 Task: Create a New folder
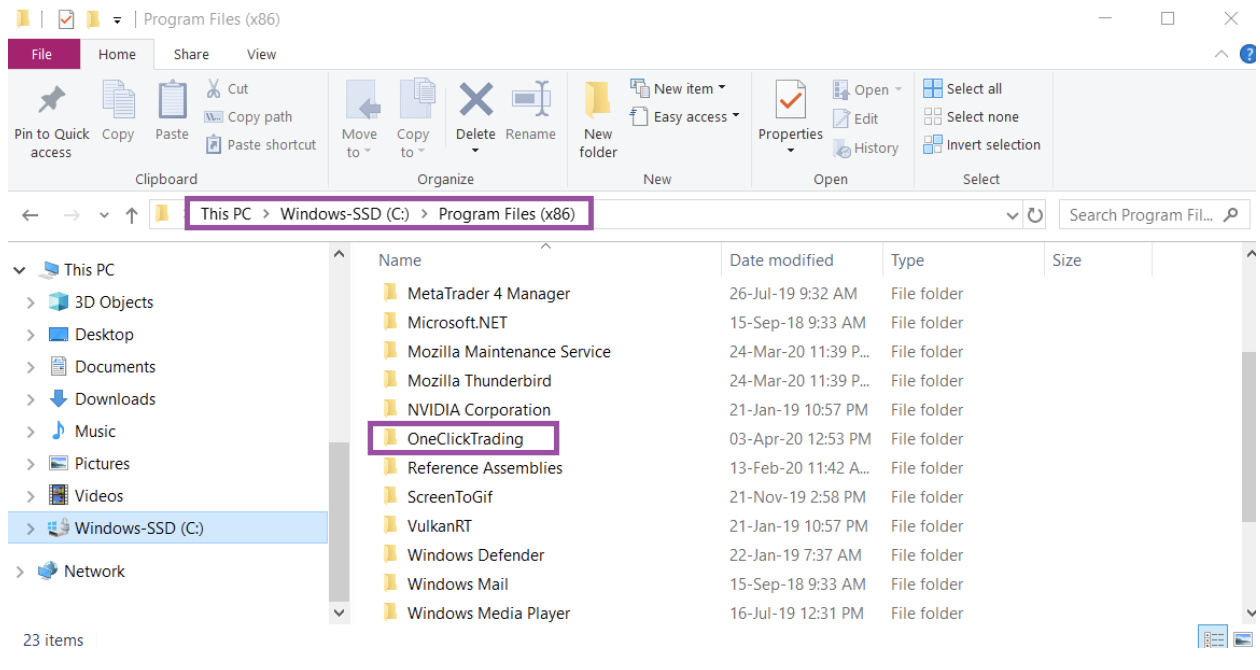pyautogui.click(x=598, y=120)
